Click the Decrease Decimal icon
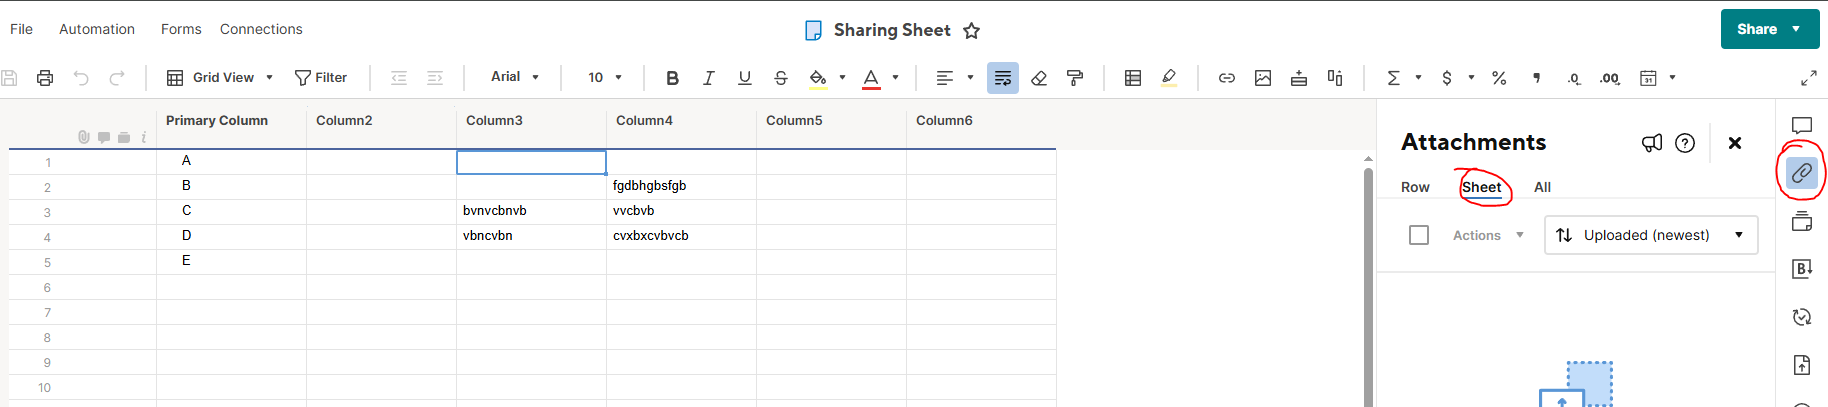Image resolution: width=1828 pixels, height=407 pixels. [x=1574, y=79]
